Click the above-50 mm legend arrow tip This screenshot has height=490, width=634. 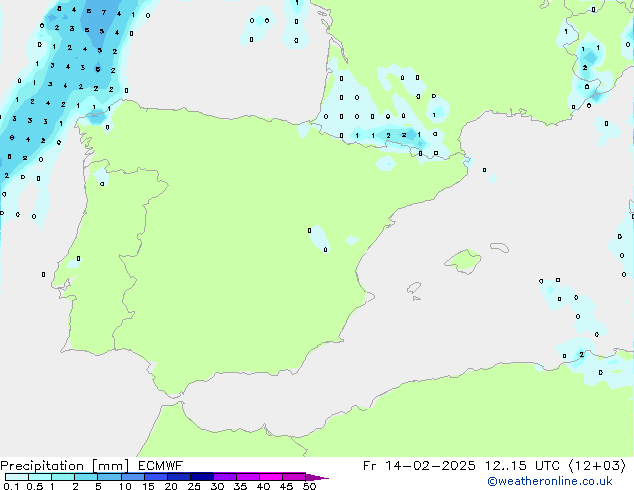(317, 478)
